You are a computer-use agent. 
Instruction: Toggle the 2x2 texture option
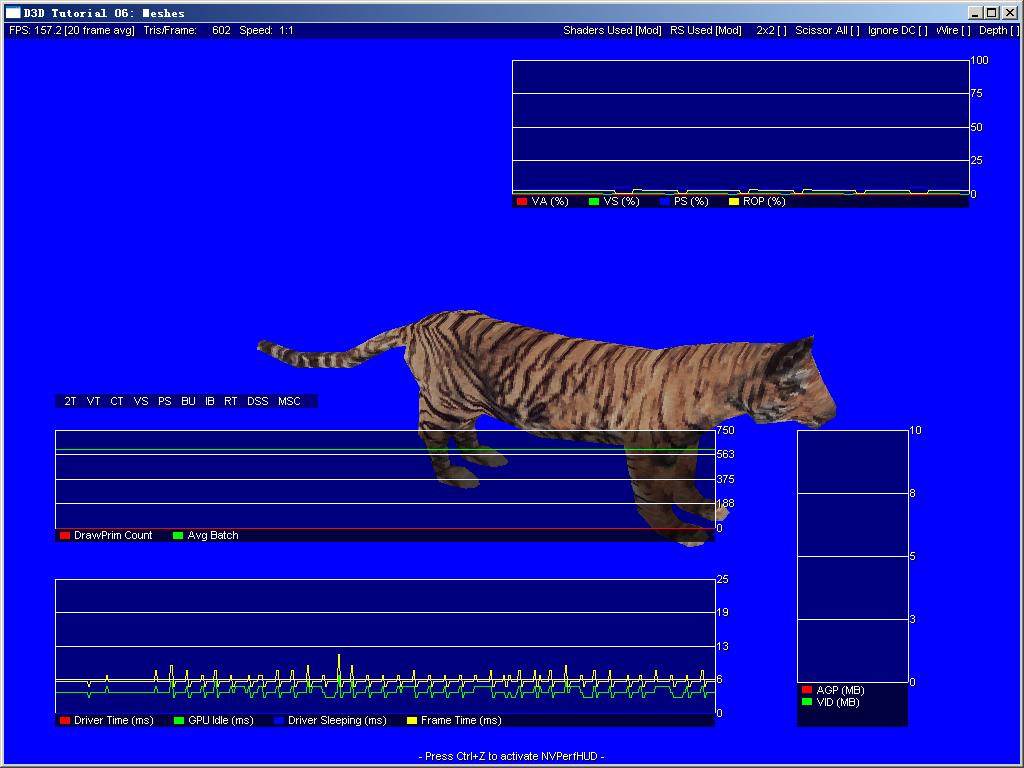coord(771,30)
